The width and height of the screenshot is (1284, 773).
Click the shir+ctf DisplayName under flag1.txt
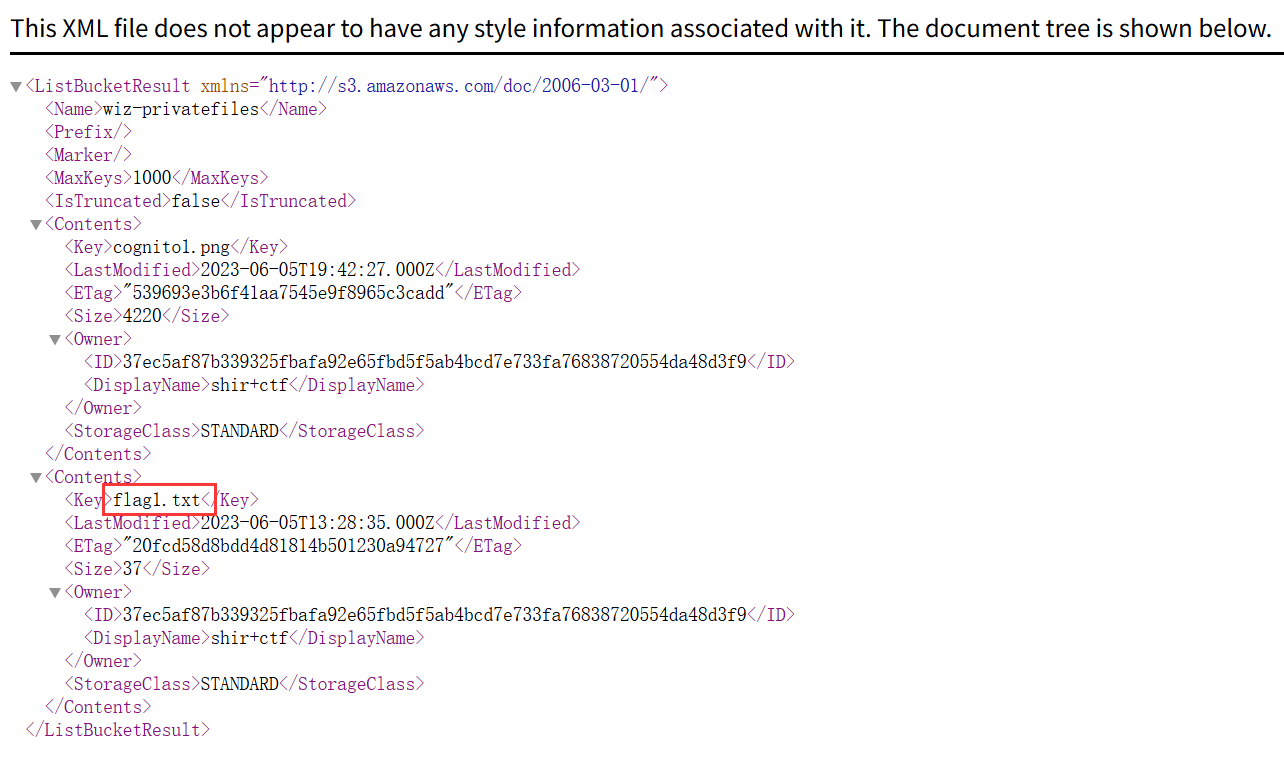249,638
